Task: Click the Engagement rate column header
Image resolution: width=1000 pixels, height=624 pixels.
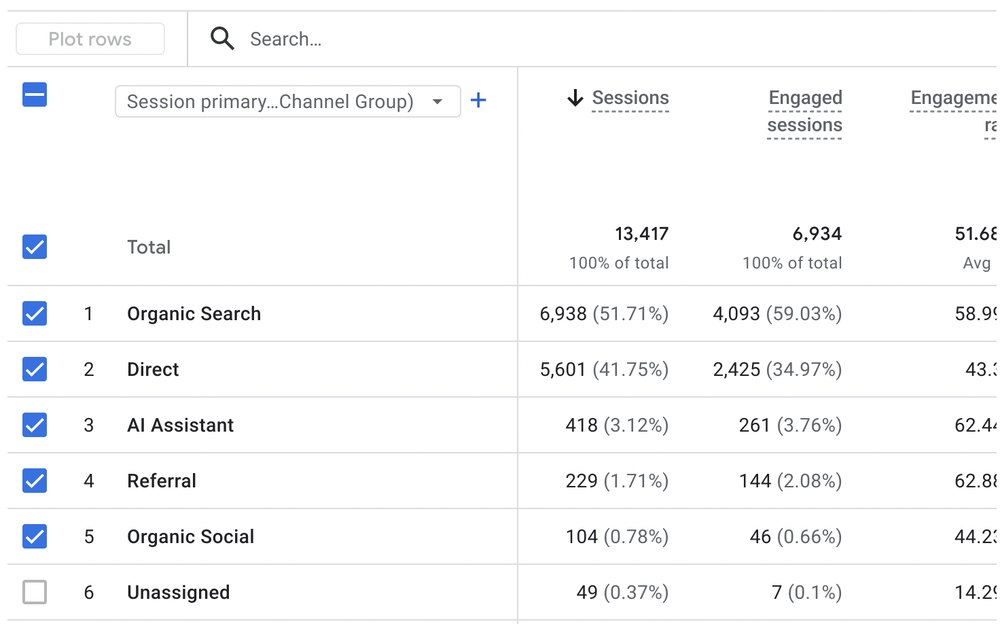Action: point(953,111)
